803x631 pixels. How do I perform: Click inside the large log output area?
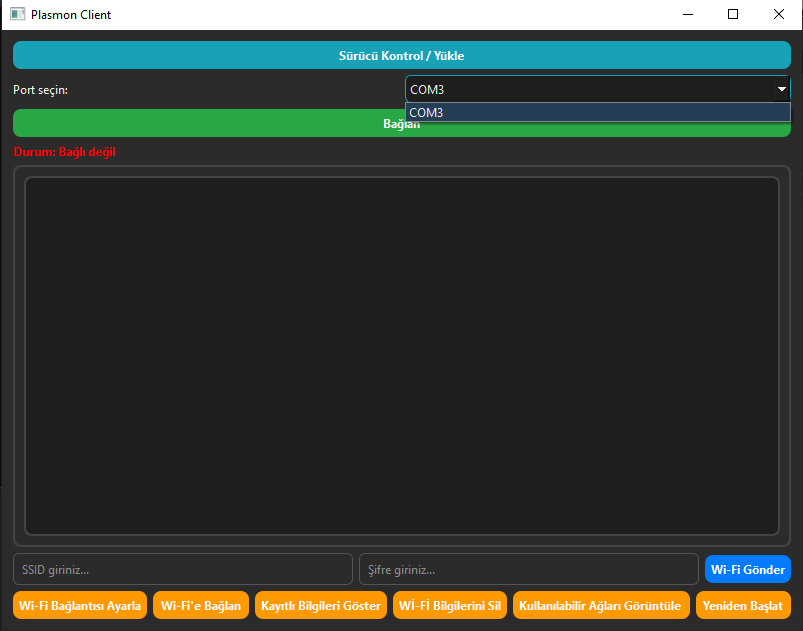coord(401,355)
